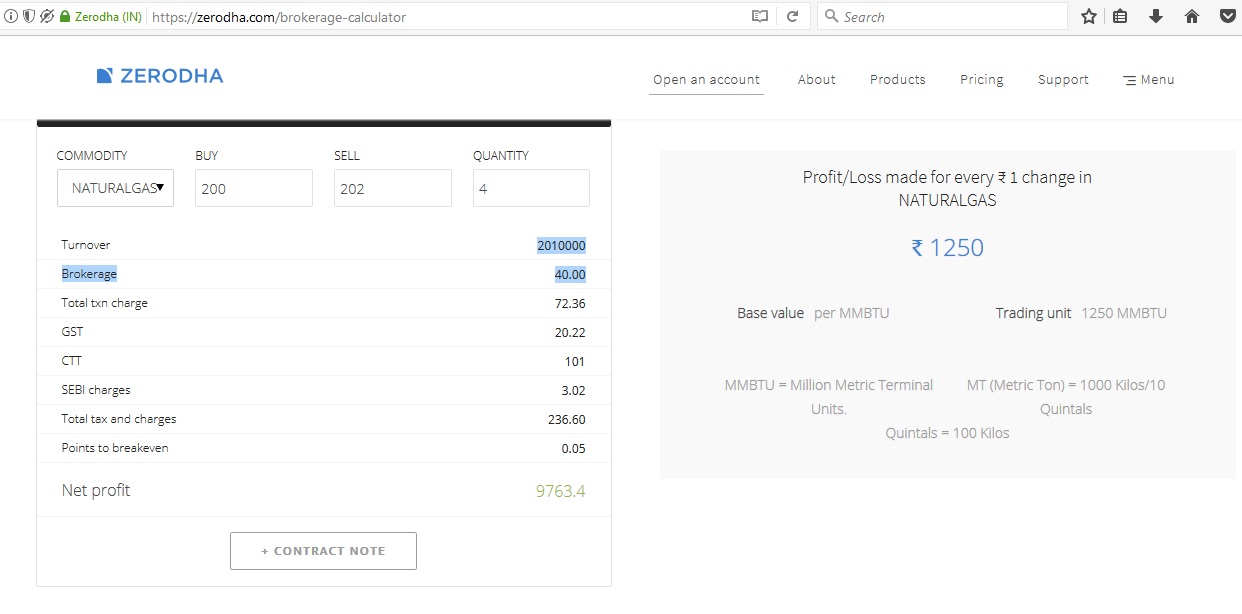Click the search magnifier icon in search bar
Image resolution: width=1242 pixels, height=614 pixels.
[831, 16]
